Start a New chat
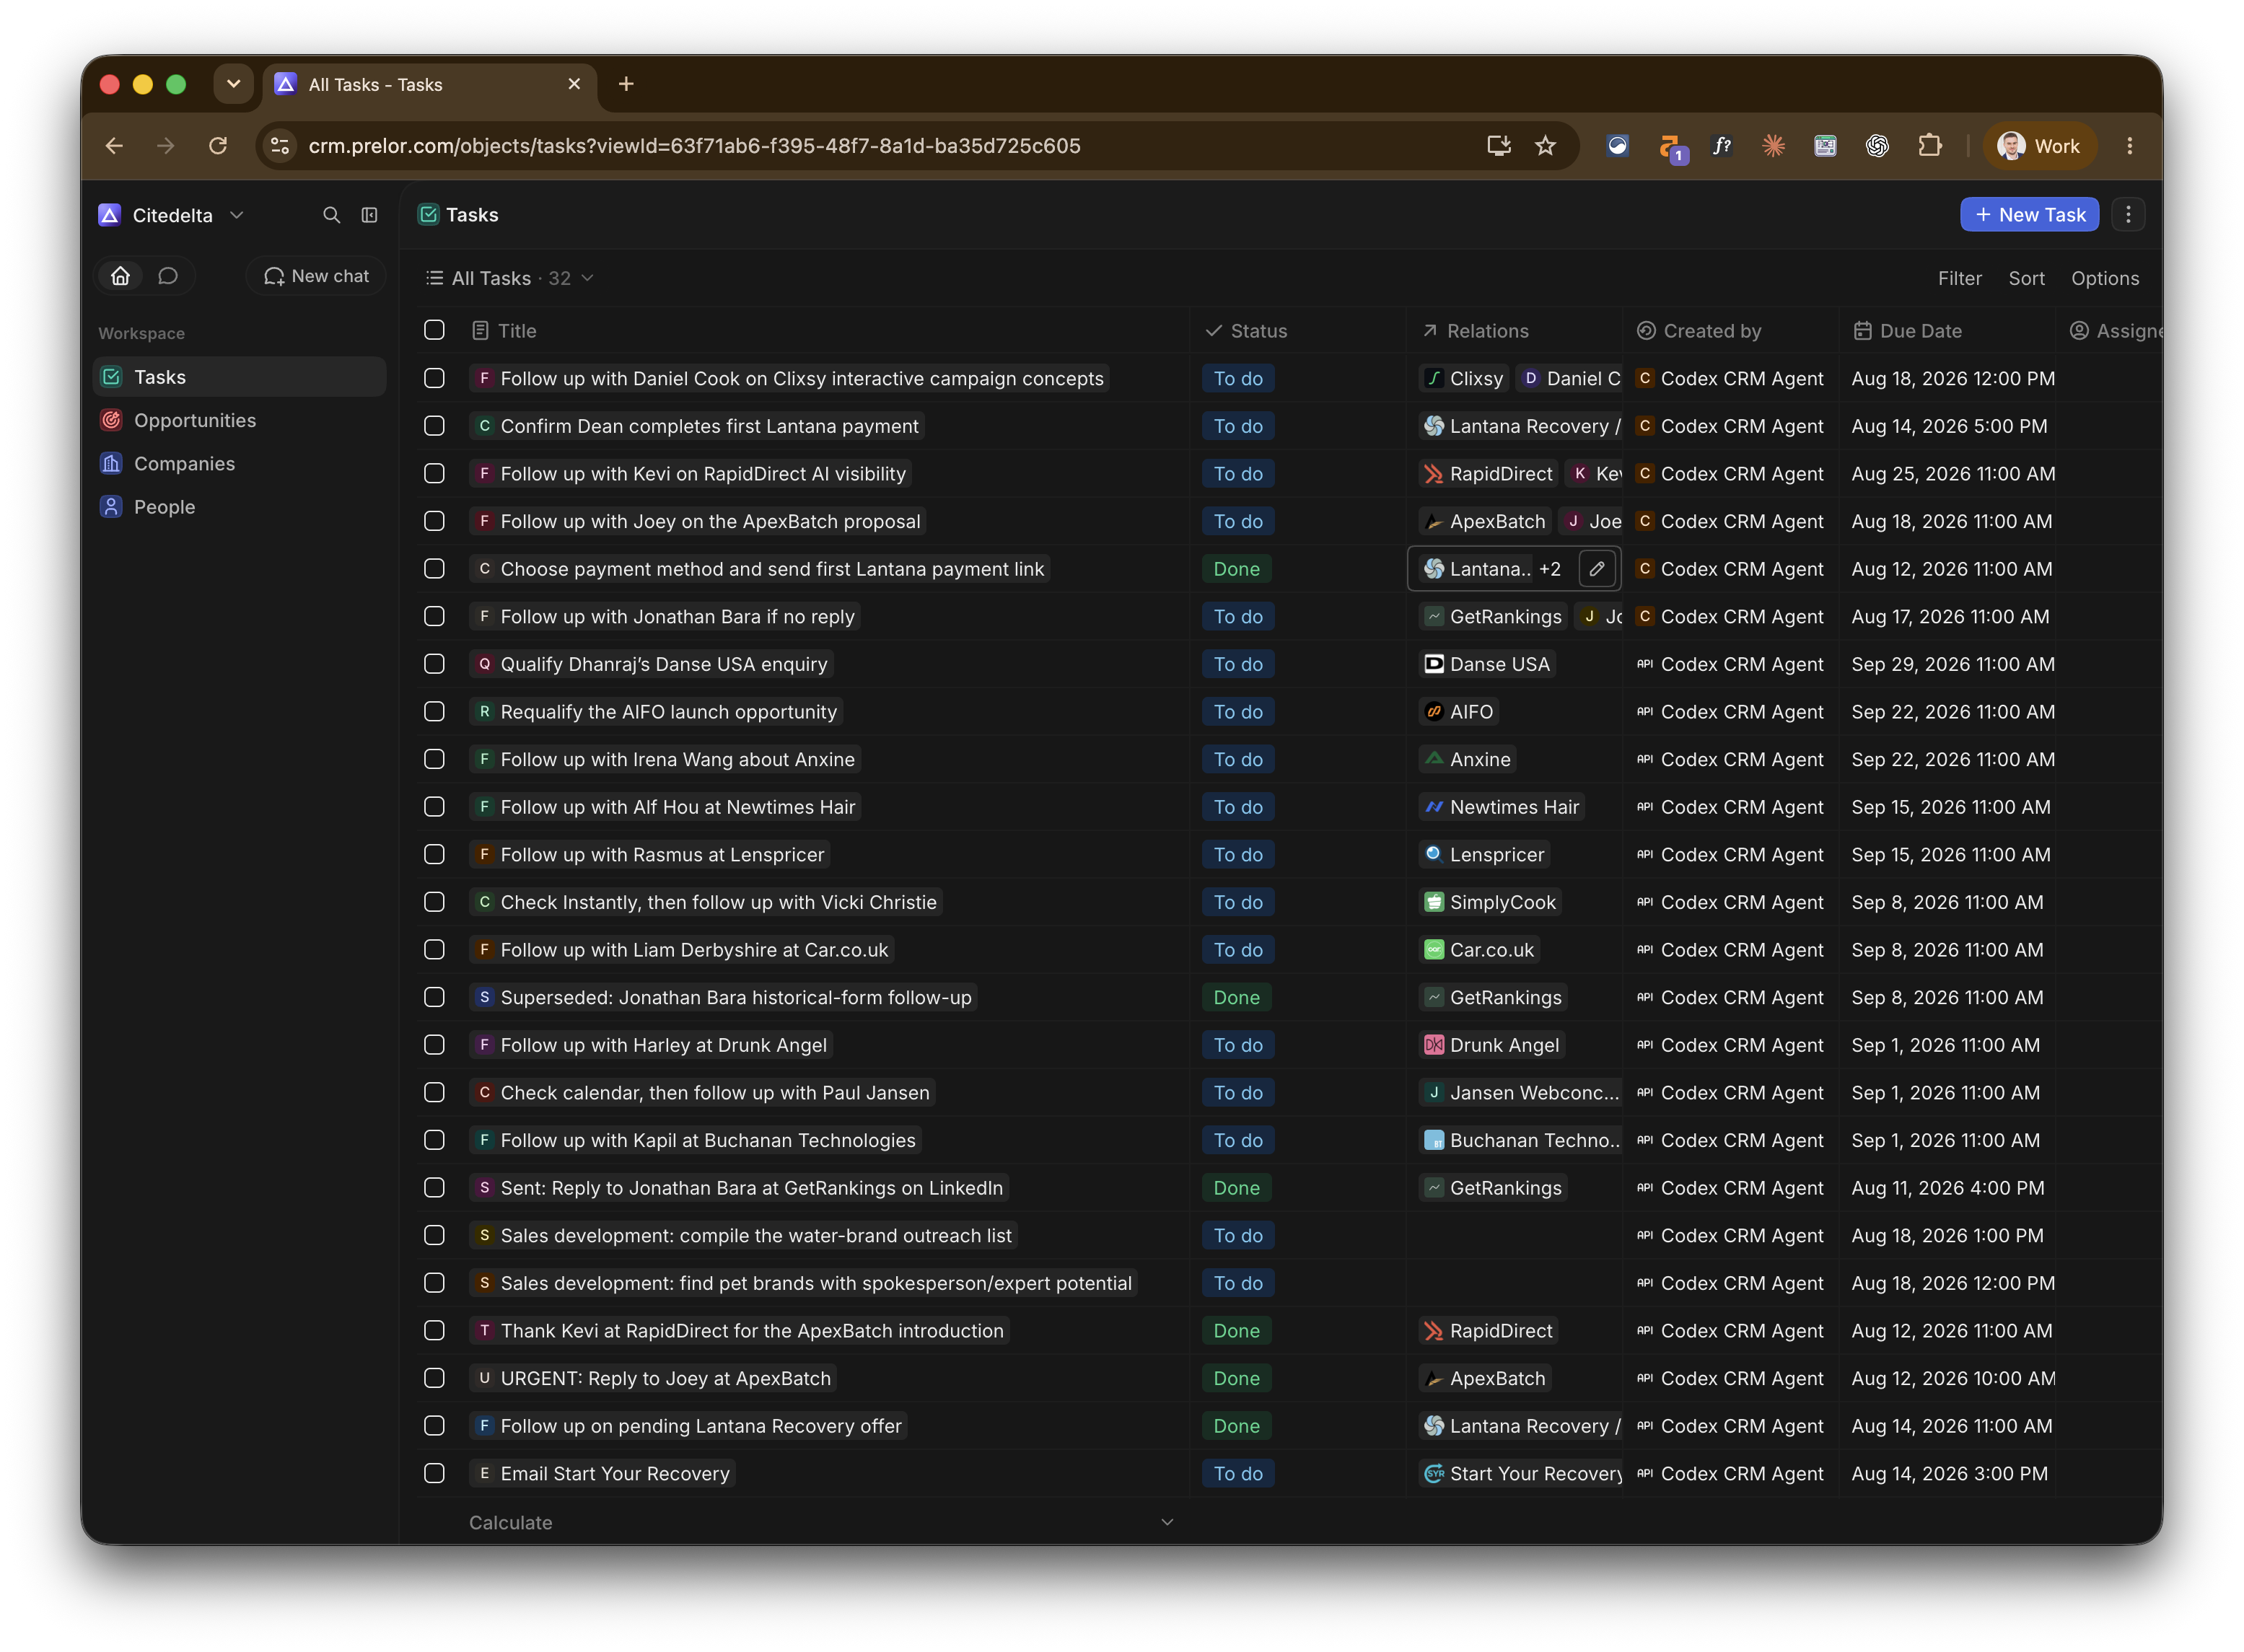 [316, 276]
